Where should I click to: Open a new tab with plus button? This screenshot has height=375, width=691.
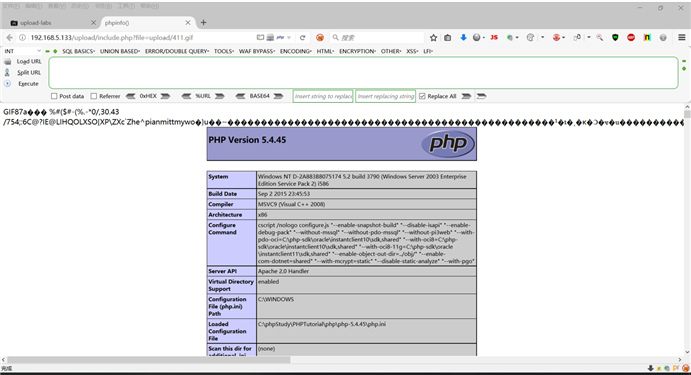(203, 22)
